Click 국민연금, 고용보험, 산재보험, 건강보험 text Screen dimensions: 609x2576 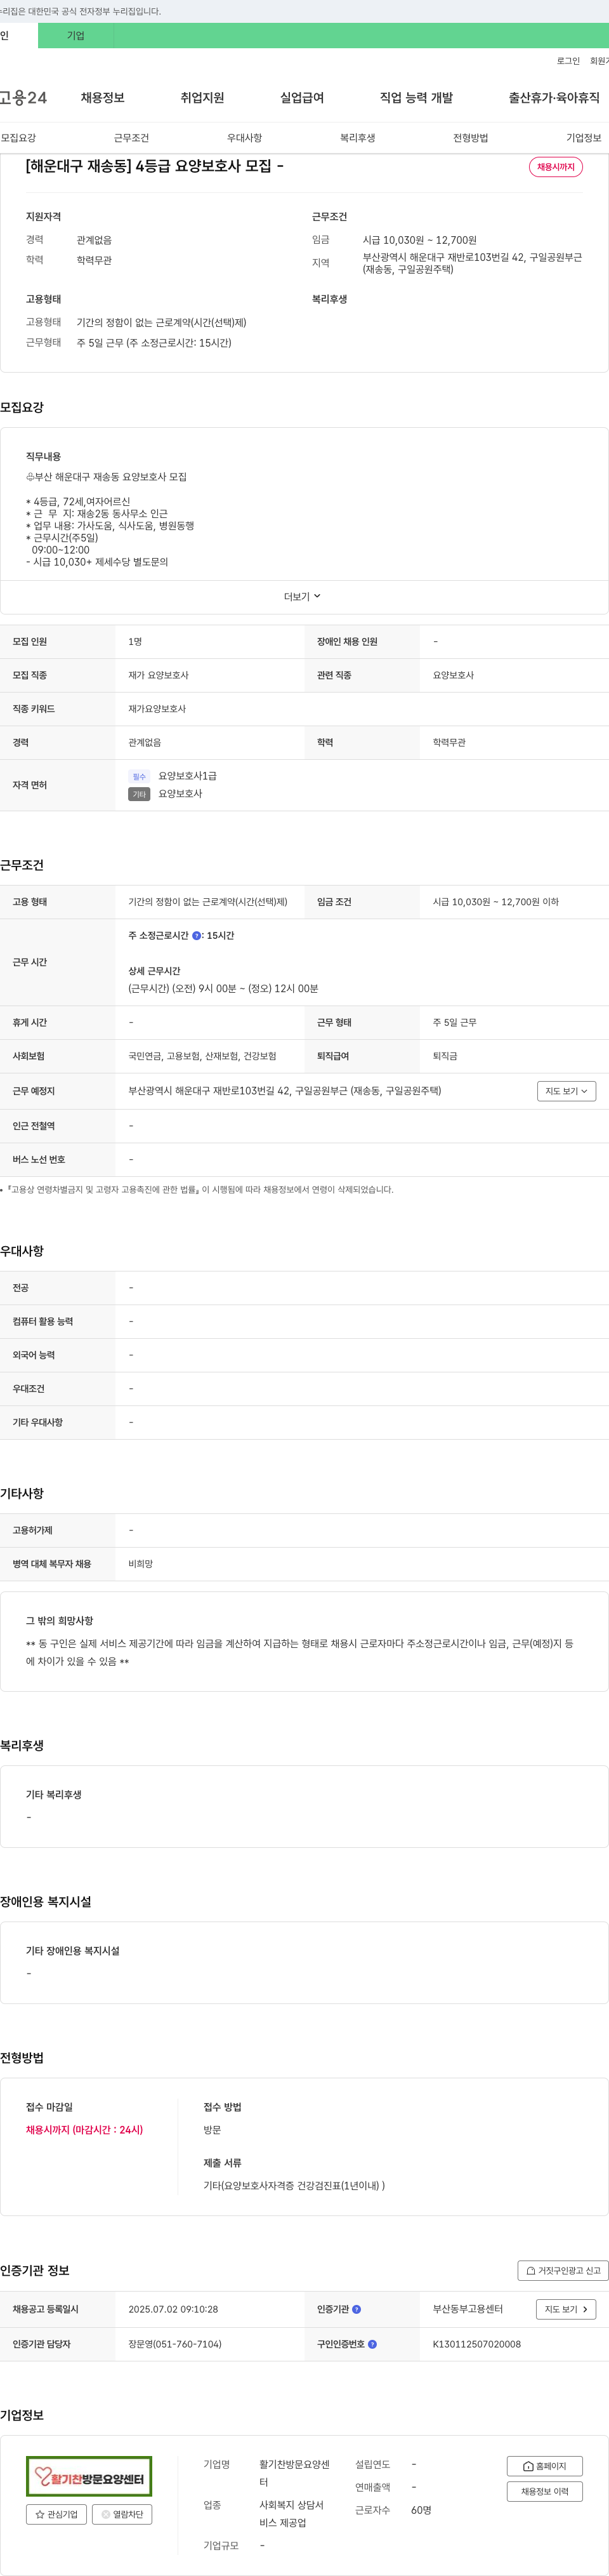pyautogui.click(x=202, y=1056)
